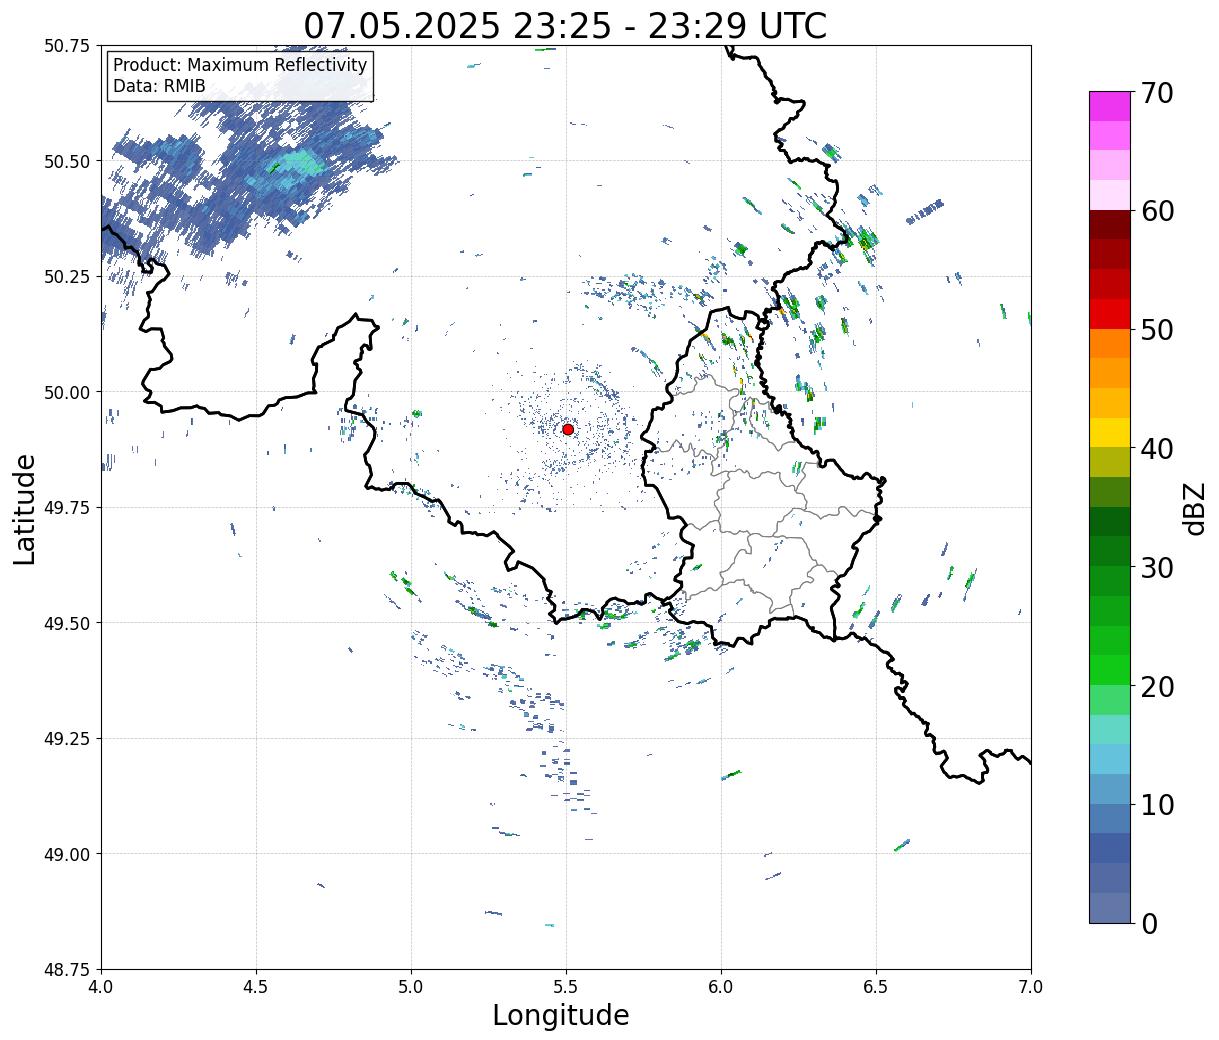
Task: Click the 'Longitude' axis label
Action: pyautogui.click(x=561, y=1015)
